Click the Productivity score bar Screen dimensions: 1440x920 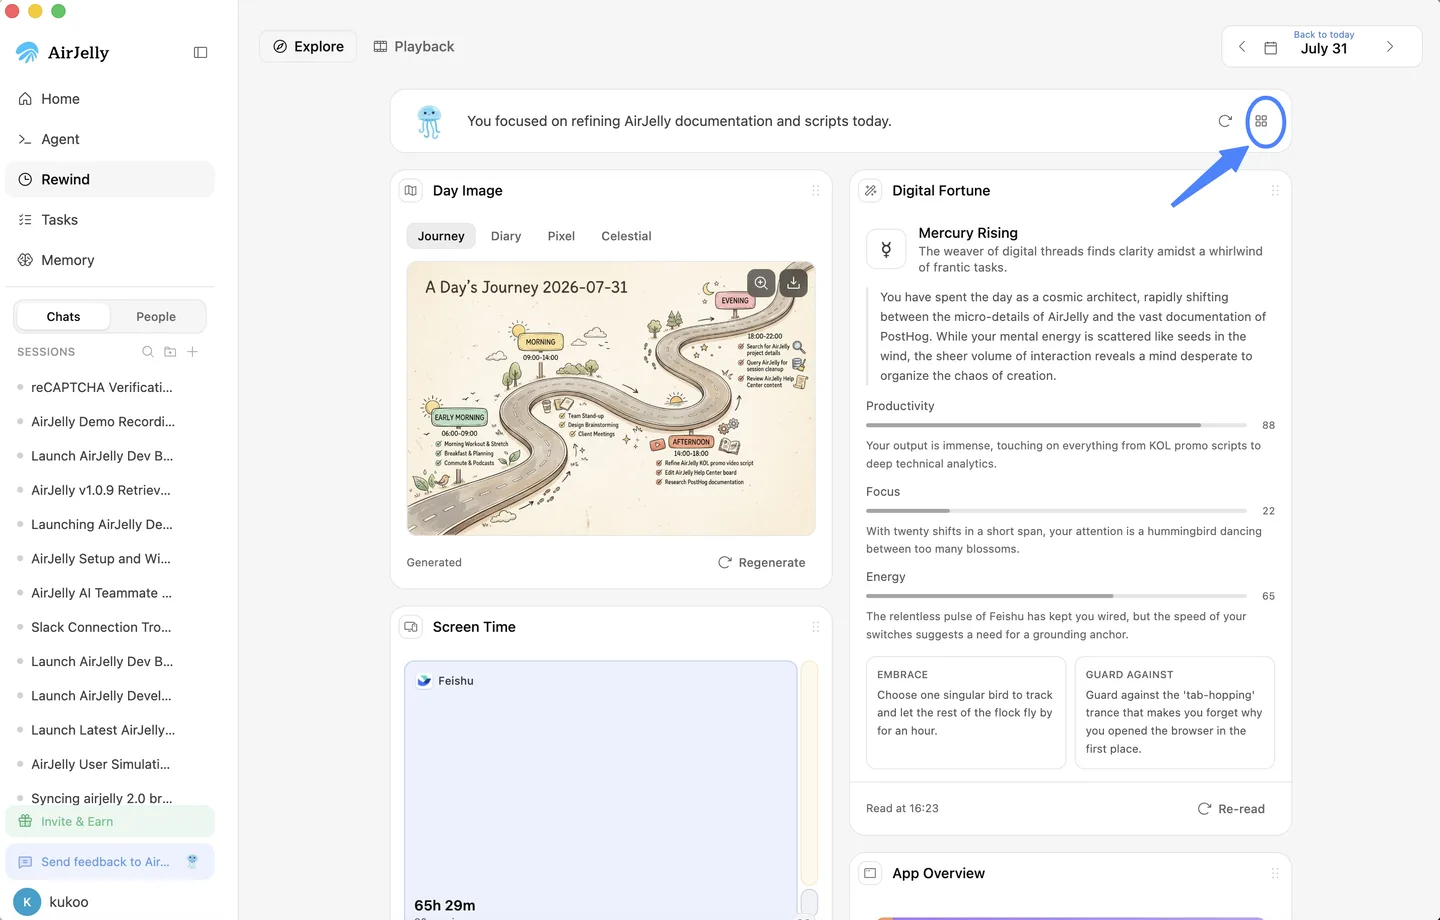tap(1056, 425)
